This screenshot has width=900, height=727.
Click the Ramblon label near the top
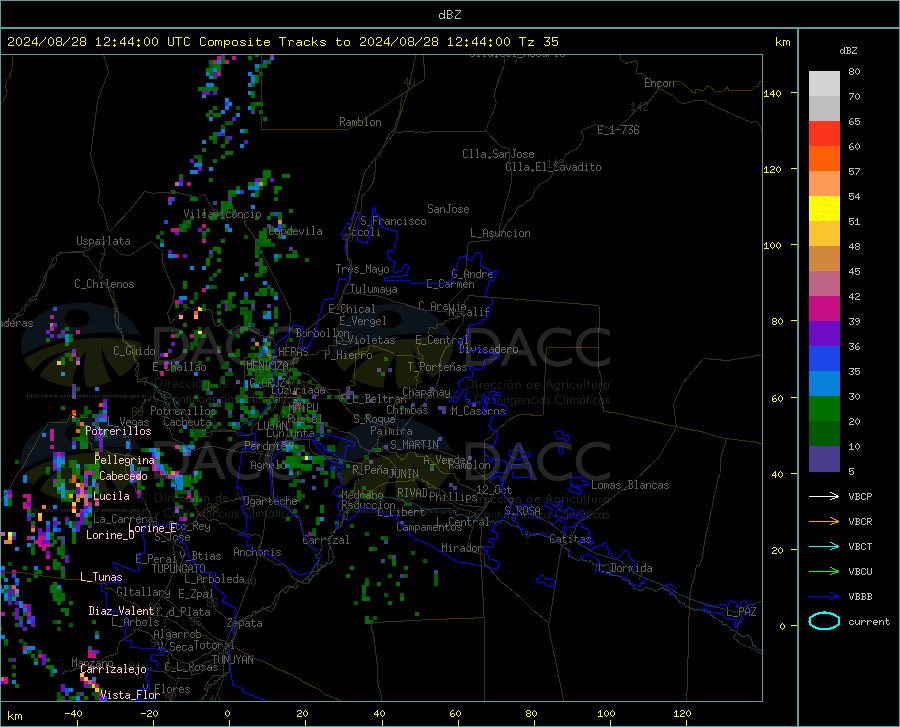(360, 122)
